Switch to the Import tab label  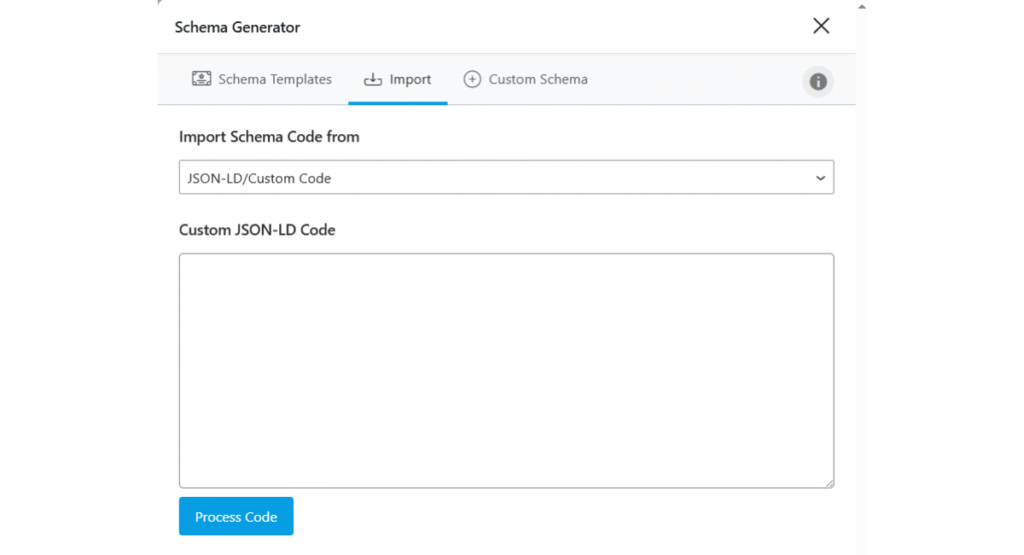(410, 79)
